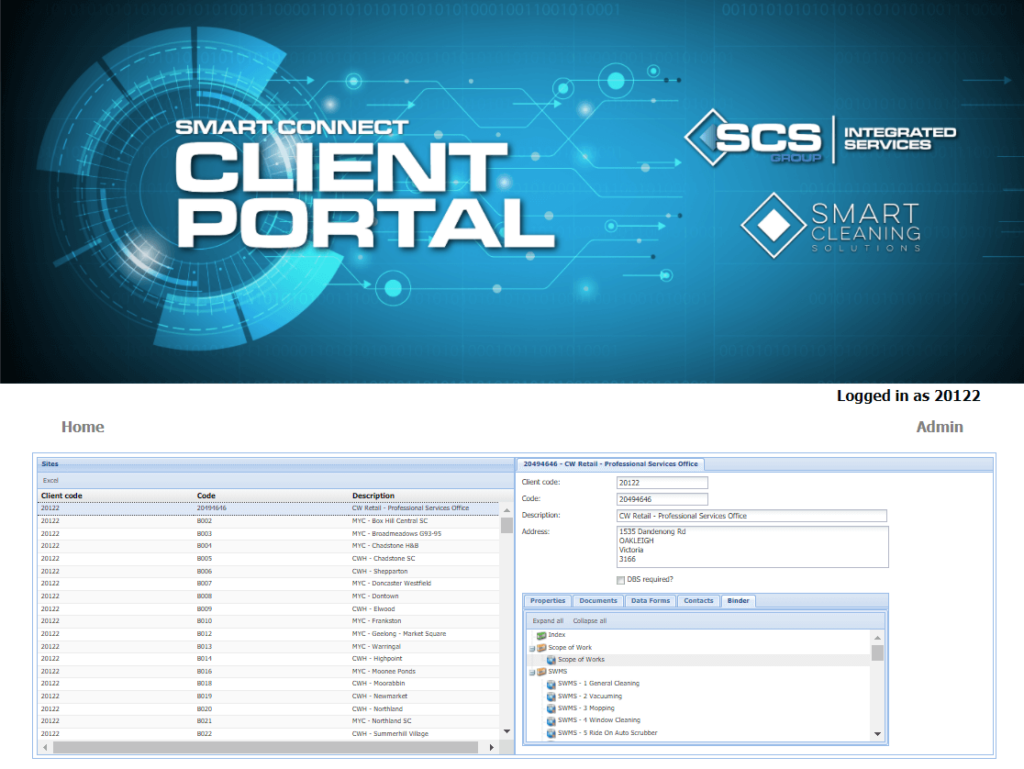Click the SWMS - 1 General Cleaning document icon
Image resolution: width=1024 pixels, height=769 pixels.
pyautogui.click(x=551, y=684)
